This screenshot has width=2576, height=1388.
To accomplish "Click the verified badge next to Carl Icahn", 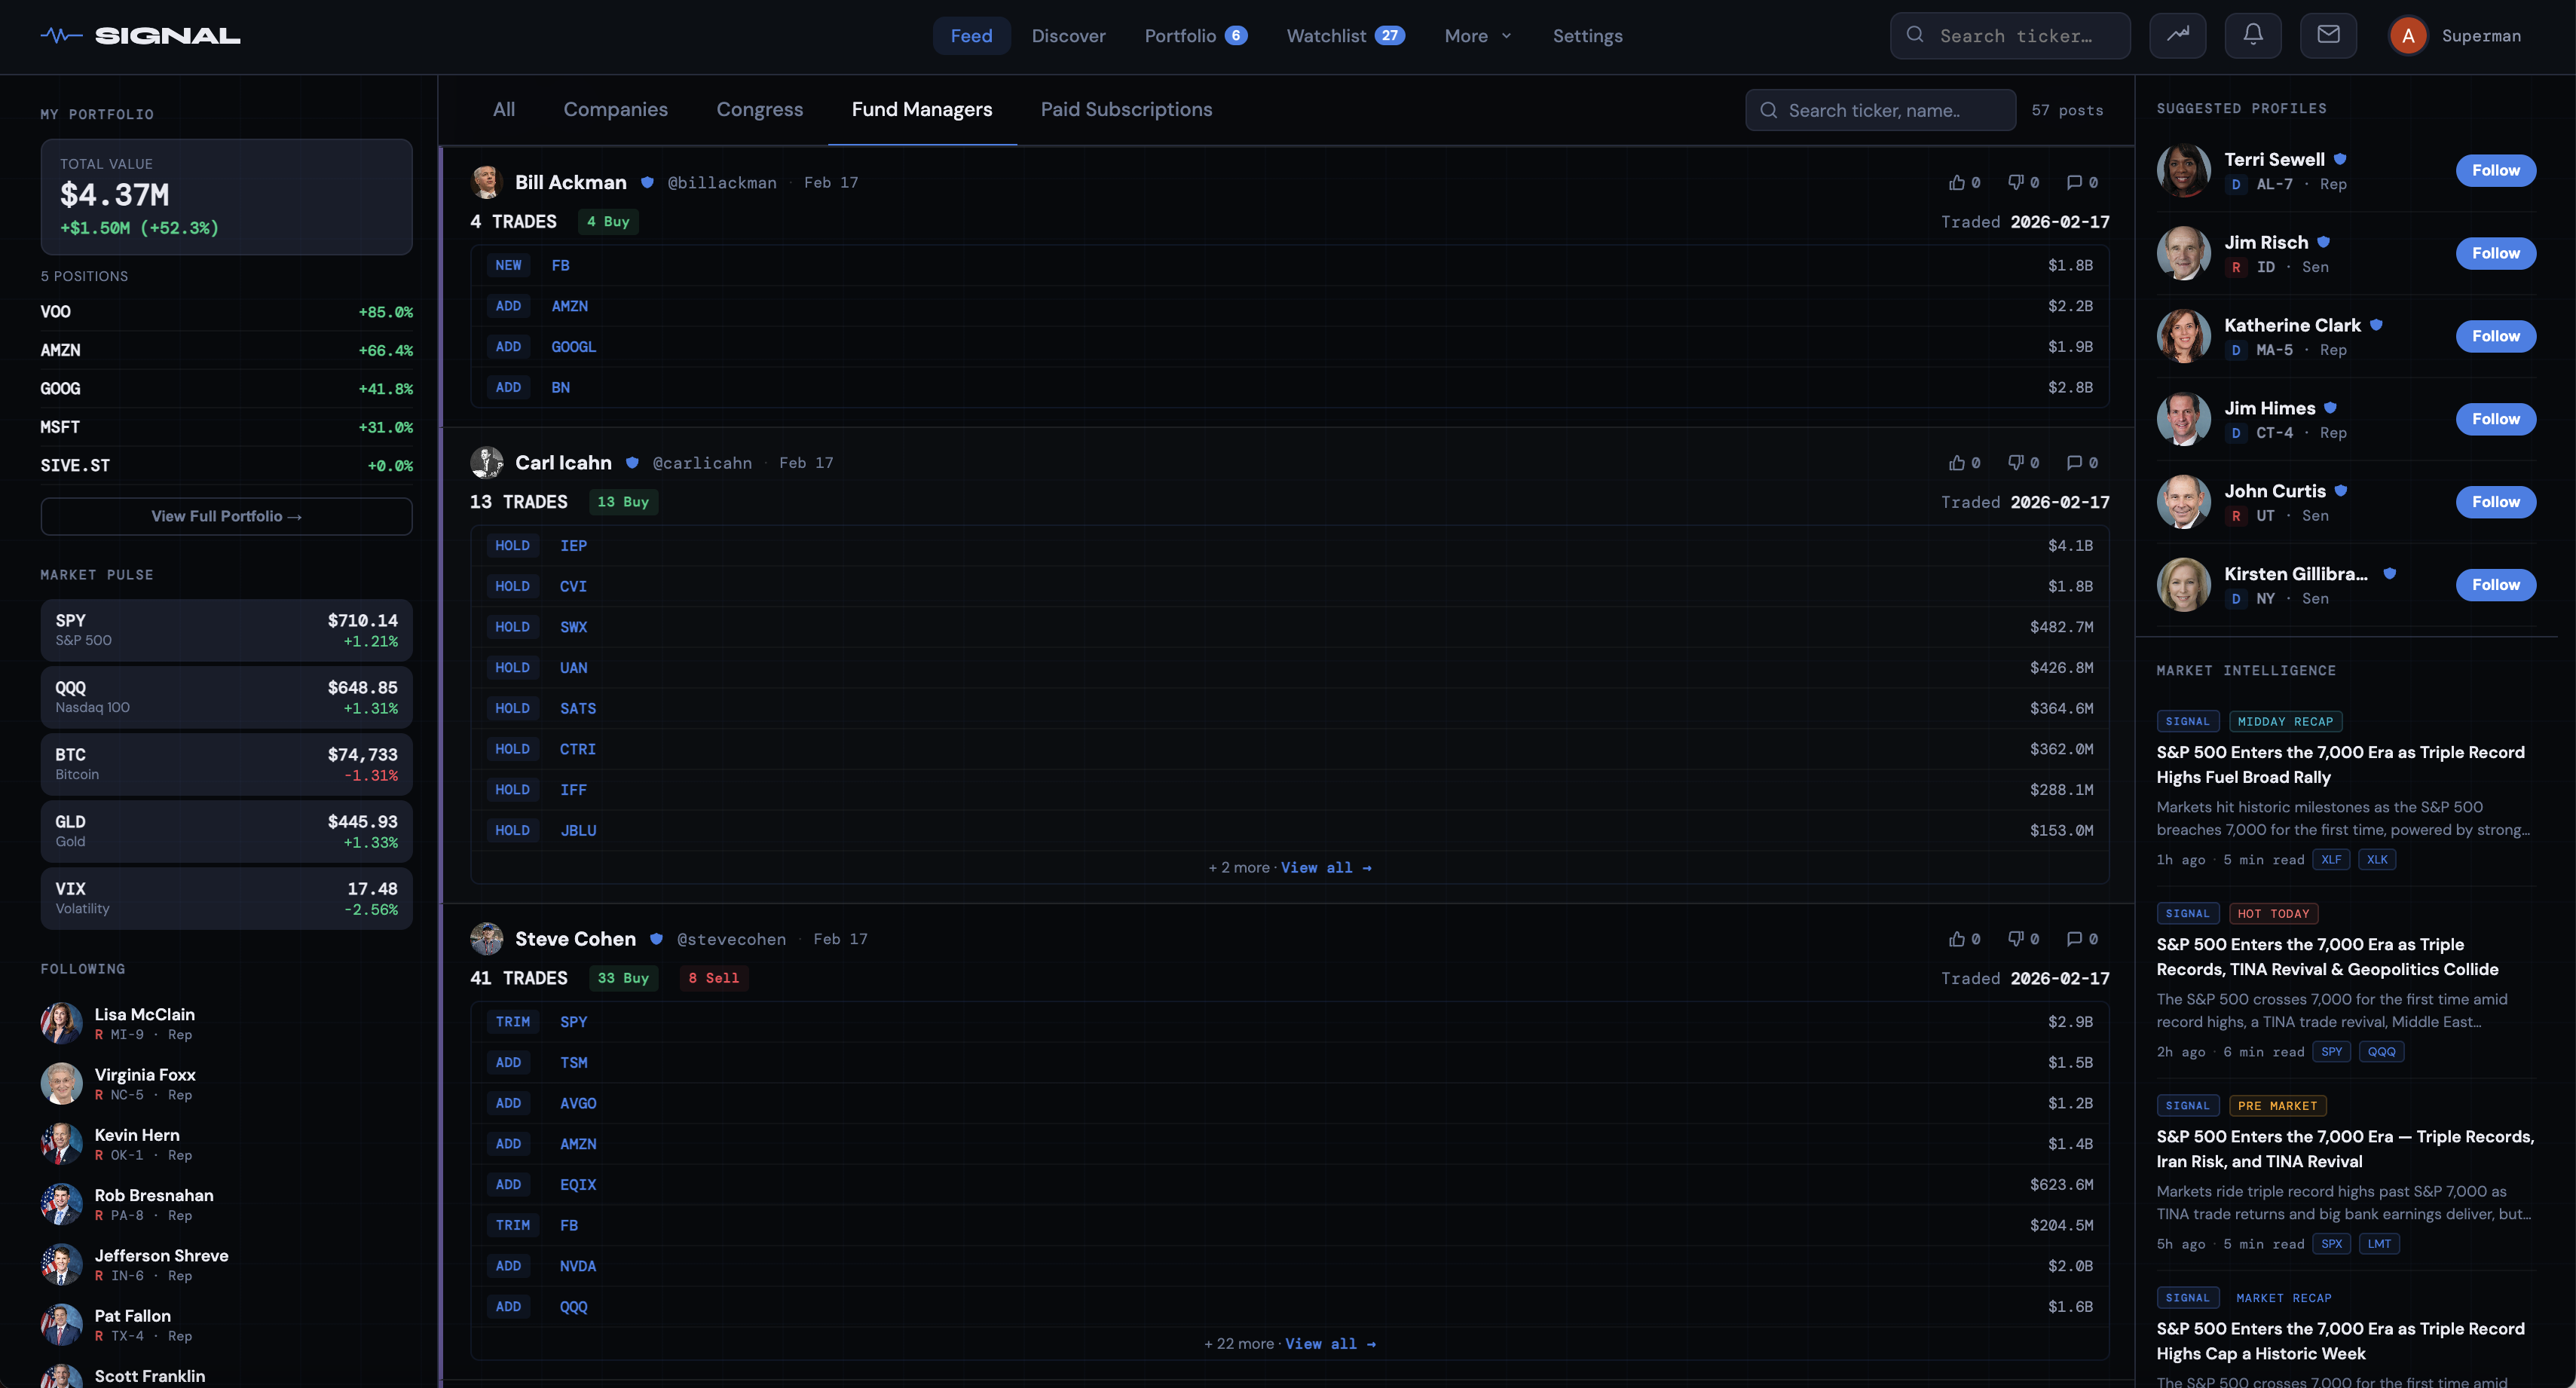I will coord(633,462).
